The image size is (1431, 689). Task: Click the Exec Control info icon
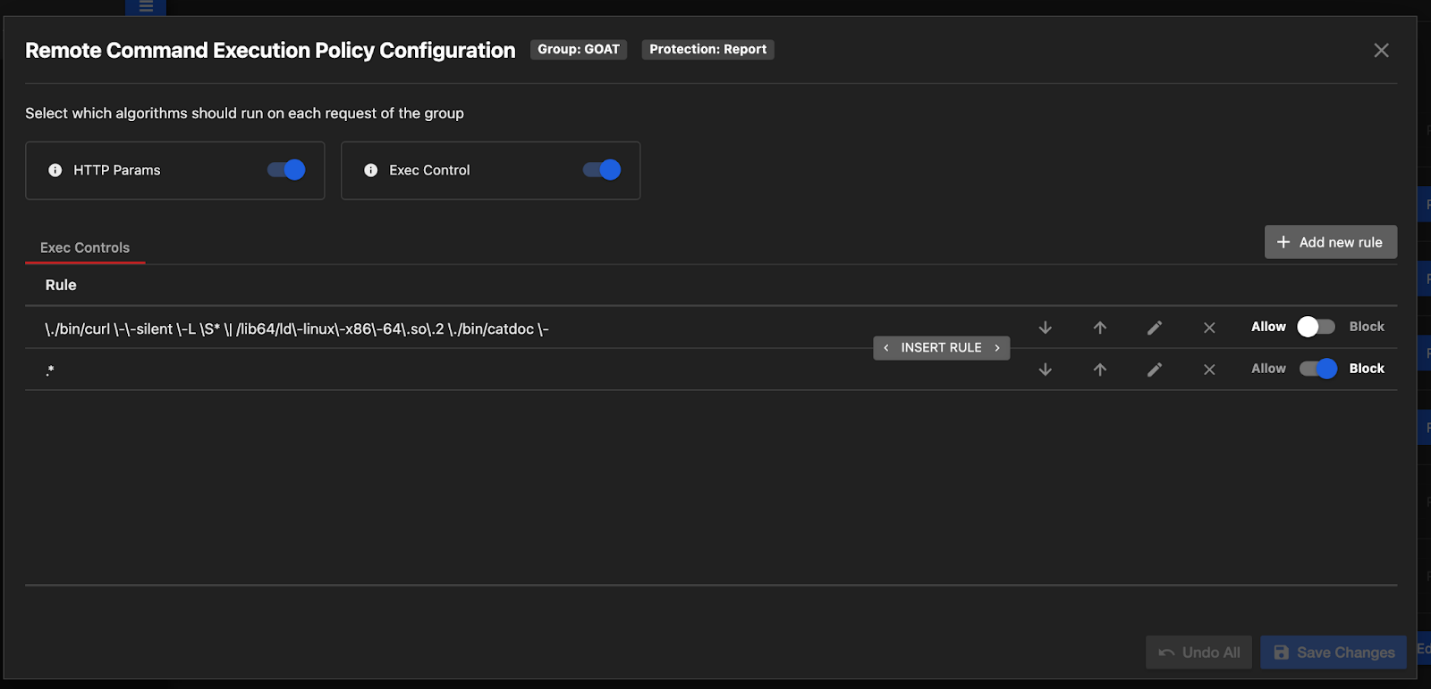click(371, 171)
